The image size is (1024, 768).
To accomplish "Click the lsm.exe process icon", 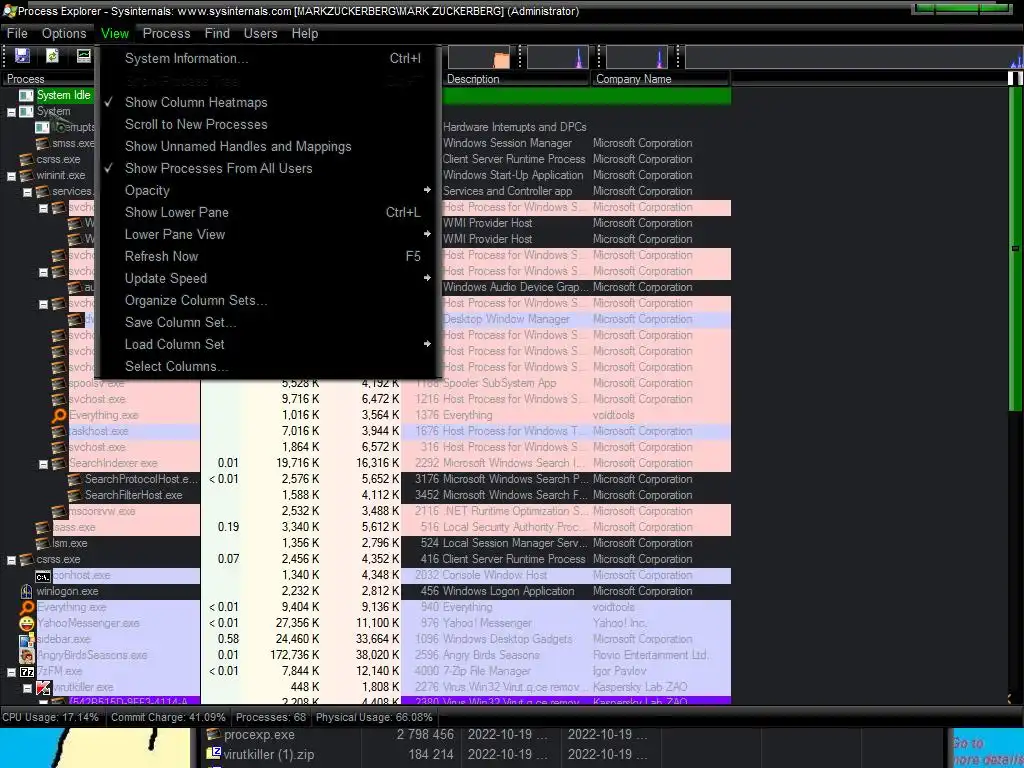I will tap(42, 543).
